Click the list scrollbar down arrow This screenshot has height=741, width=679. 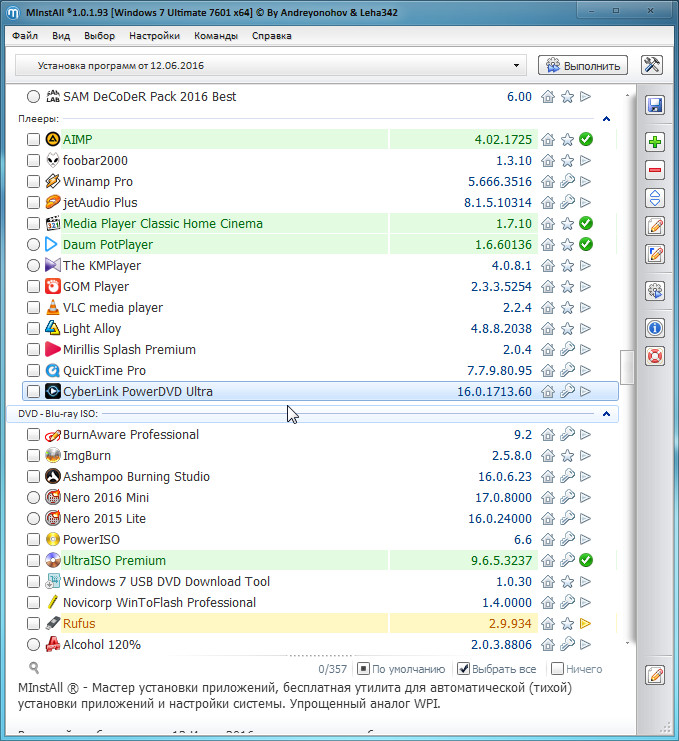tap(627, 643)
